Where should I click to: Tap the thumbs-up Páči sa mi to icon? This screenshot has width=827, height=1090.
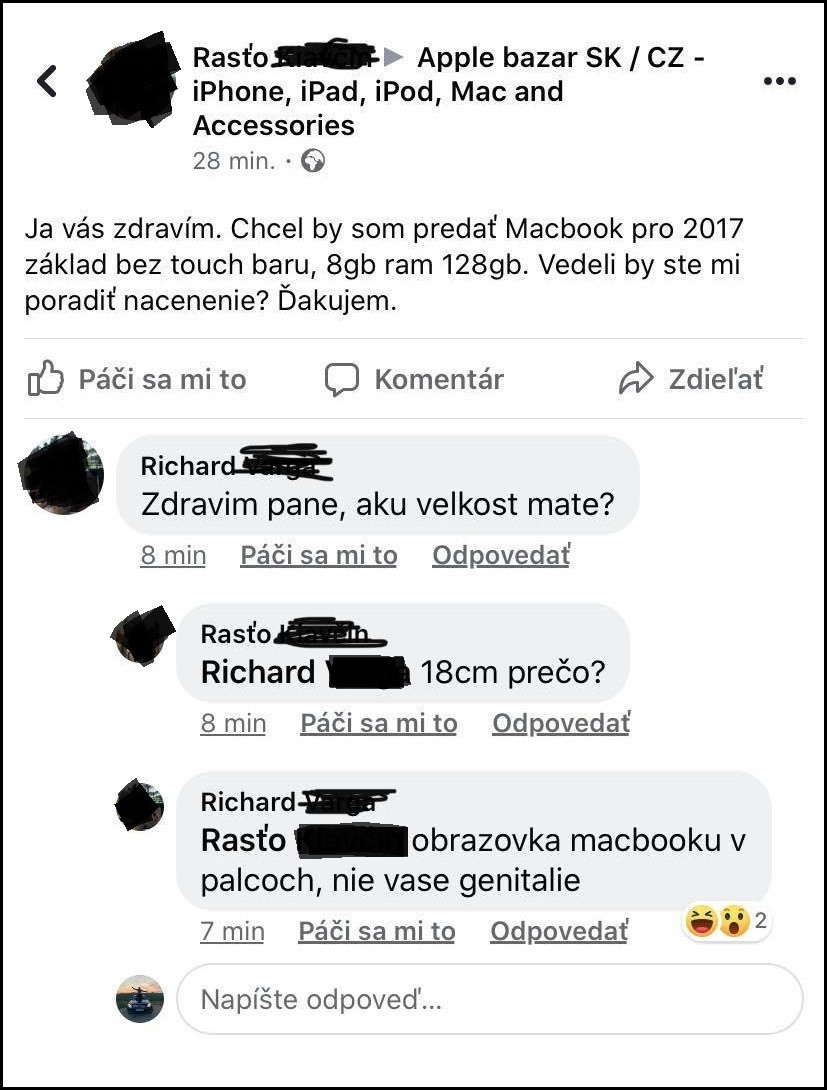(46, 379)
